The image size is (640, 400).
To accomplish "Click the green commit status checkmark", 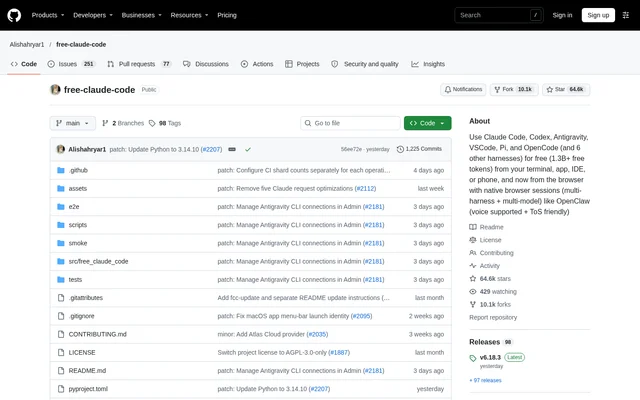I will click(x=248, y=149).
